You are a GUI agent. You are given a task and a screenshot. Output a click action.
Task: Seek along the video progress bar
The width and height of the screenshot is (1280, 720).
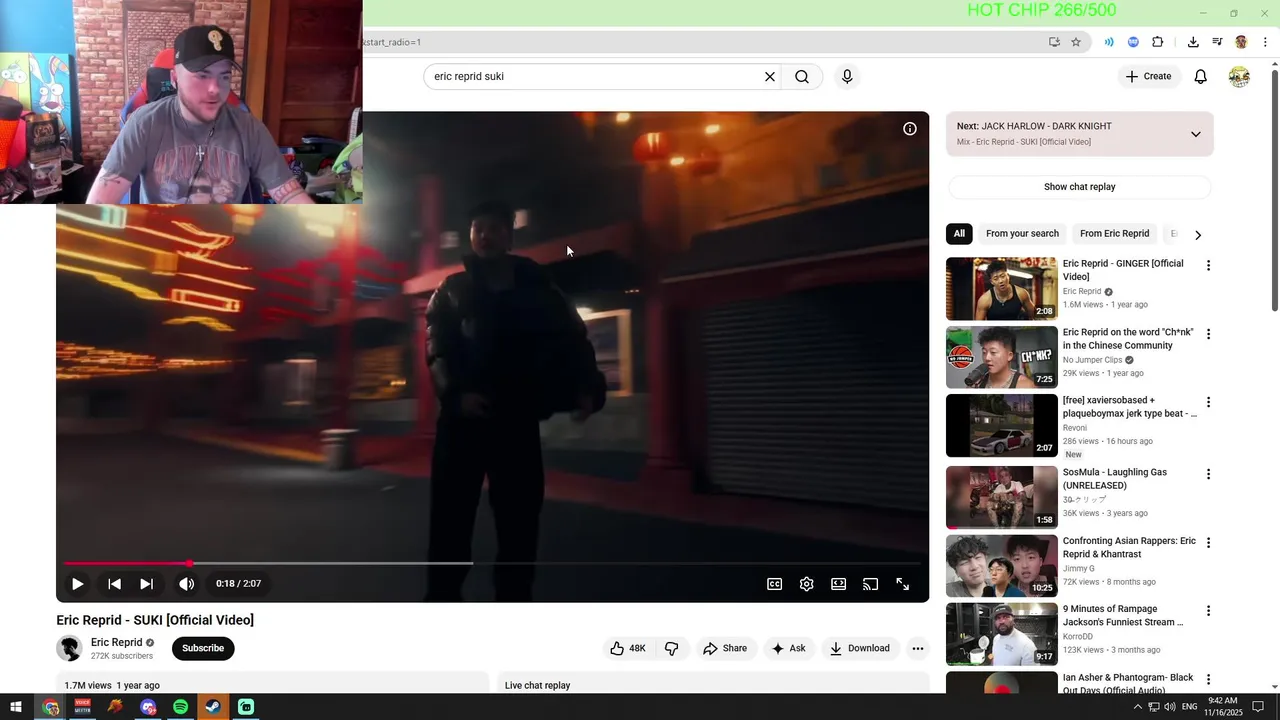492,564
